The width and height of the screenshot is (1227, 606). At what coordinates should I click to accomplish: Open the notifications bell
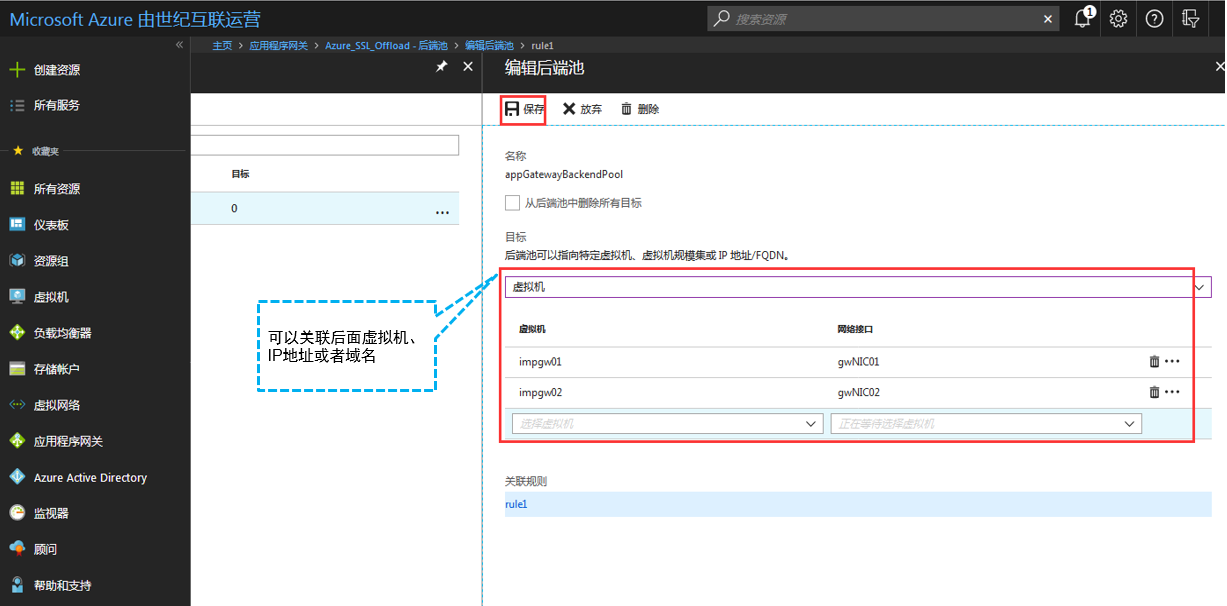pyautogui.click(x=1082, y=18)
